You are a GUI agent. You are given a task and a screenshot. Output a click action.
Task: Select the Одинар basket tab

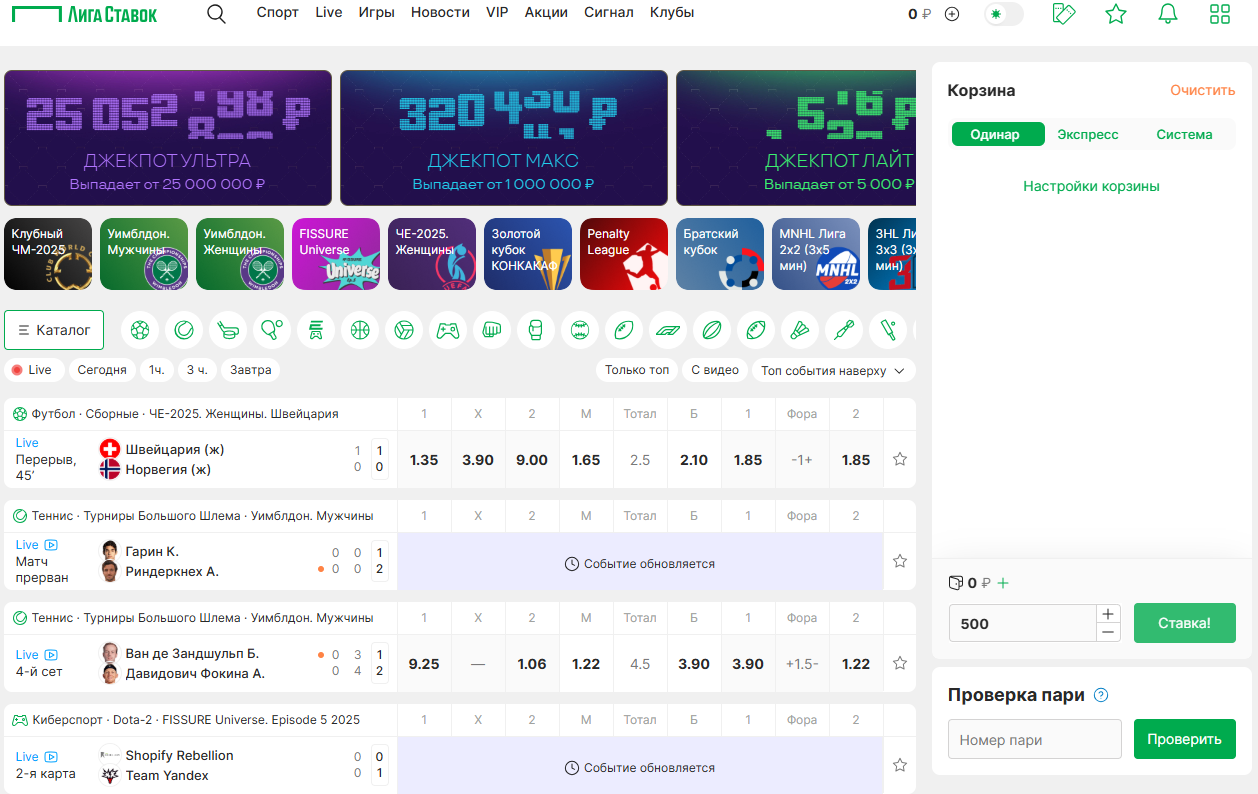coord(998,134)
